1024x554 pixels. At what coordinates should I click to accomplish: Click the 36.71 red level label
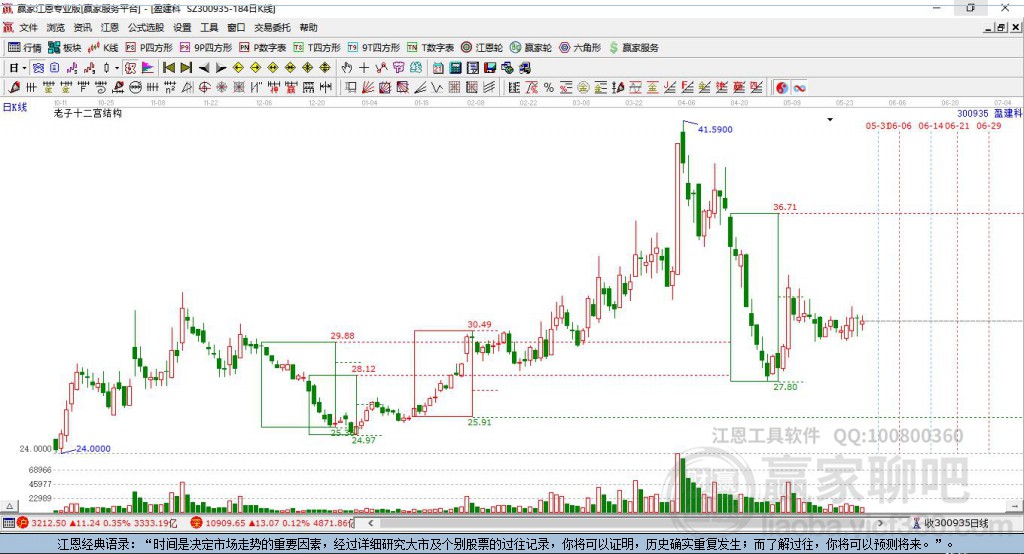click(785, 207)
